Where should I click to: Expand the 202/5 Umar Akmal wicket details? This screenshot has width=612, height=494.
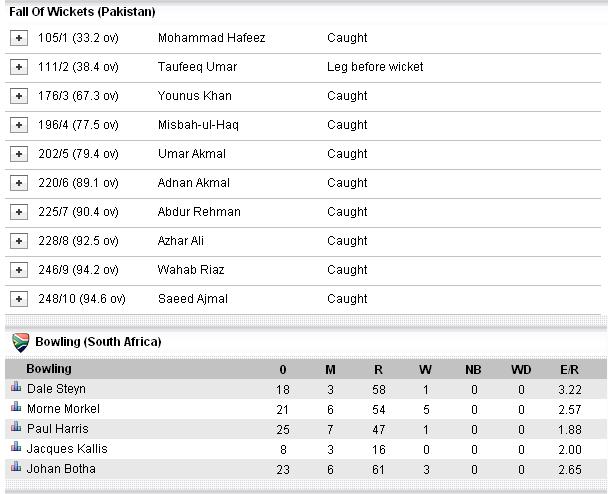tap(19, 154)
